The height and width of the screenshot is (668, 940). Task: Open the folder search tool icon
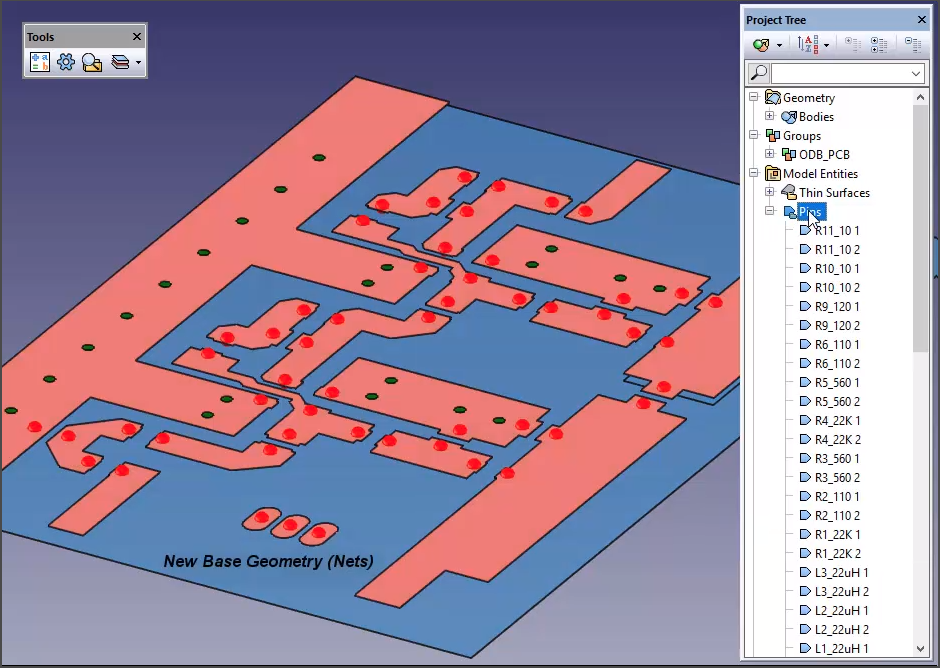[x=92, y=62]
